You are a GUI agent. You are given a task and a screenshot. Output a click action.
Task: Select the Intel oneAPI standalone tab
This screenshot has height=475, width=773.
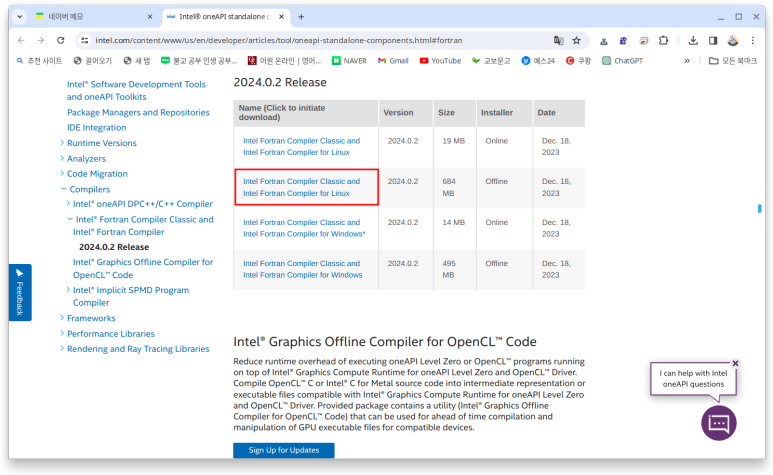[x=226, y=17]
